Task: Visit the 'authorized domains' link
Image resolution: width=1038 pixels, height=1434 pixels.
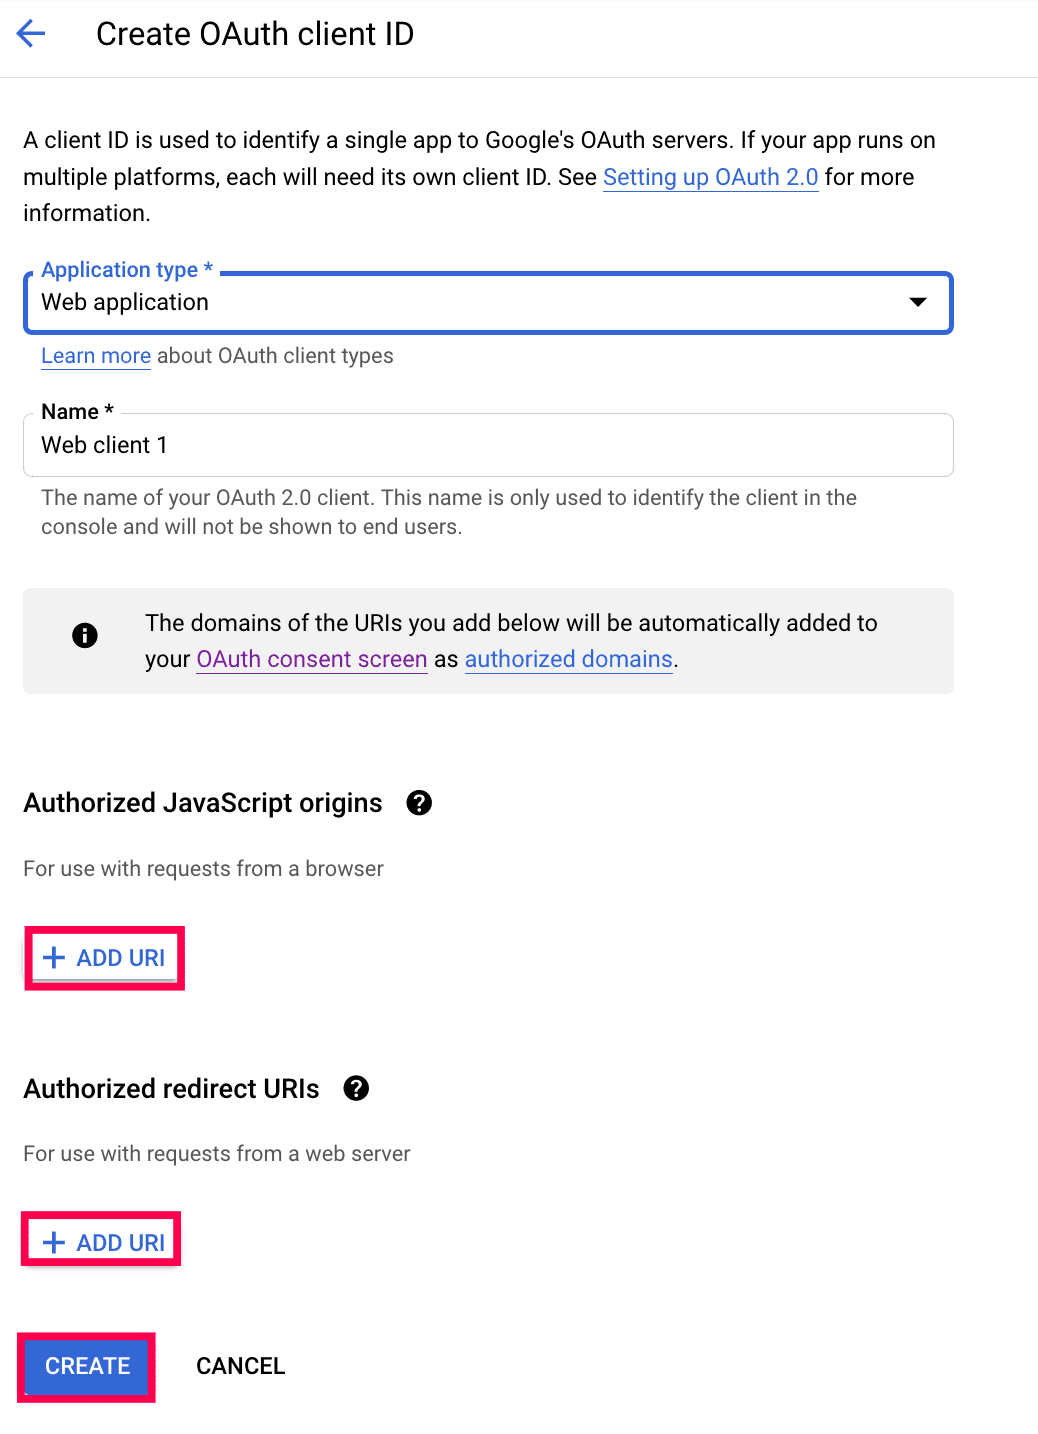Action: click(x=568, y=659)
